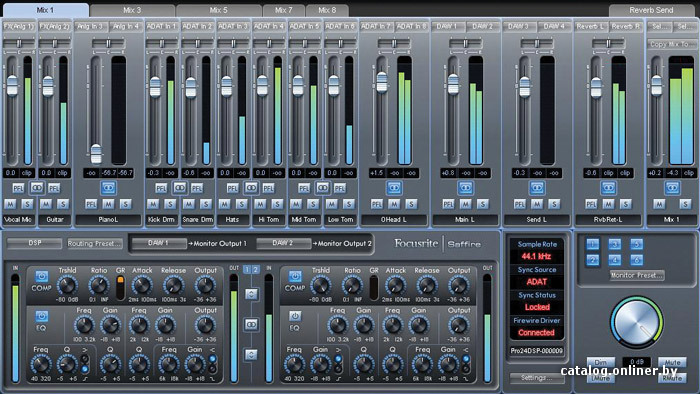The width and height of the screenshot is (700, 394).
Task: Click PFL on Vocal Mic channel
Action: 18,188
